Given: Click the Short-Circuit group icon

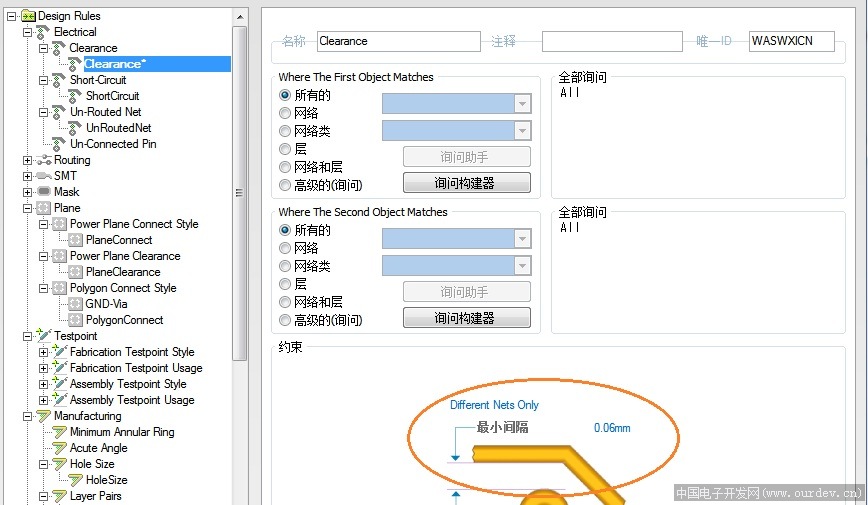Looking at the screenshot, I should (59, 80).
